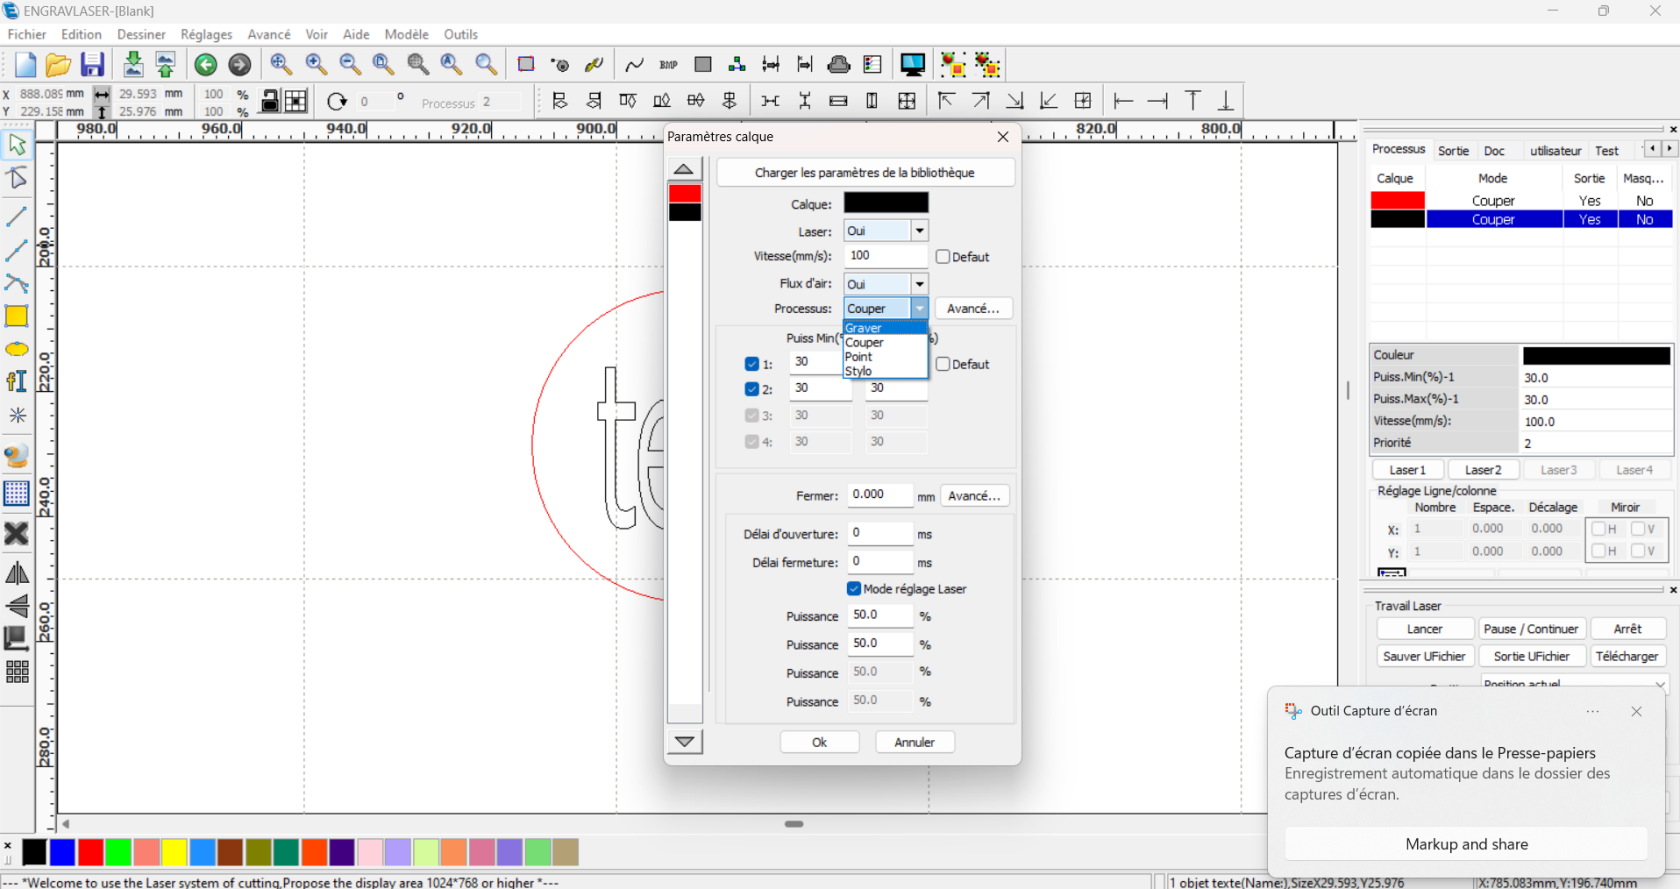The width and height of the screenshot is (1680, 889).
Task: Click the Lancer button in Travail Laser
Action: tap(1425, 629)
